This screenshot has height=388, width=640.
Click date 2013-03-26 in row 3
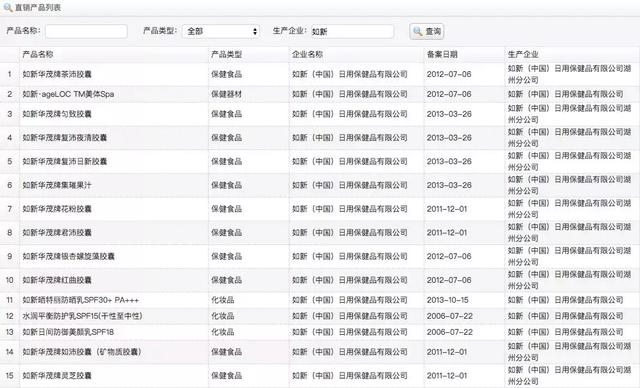pos(449,114)
